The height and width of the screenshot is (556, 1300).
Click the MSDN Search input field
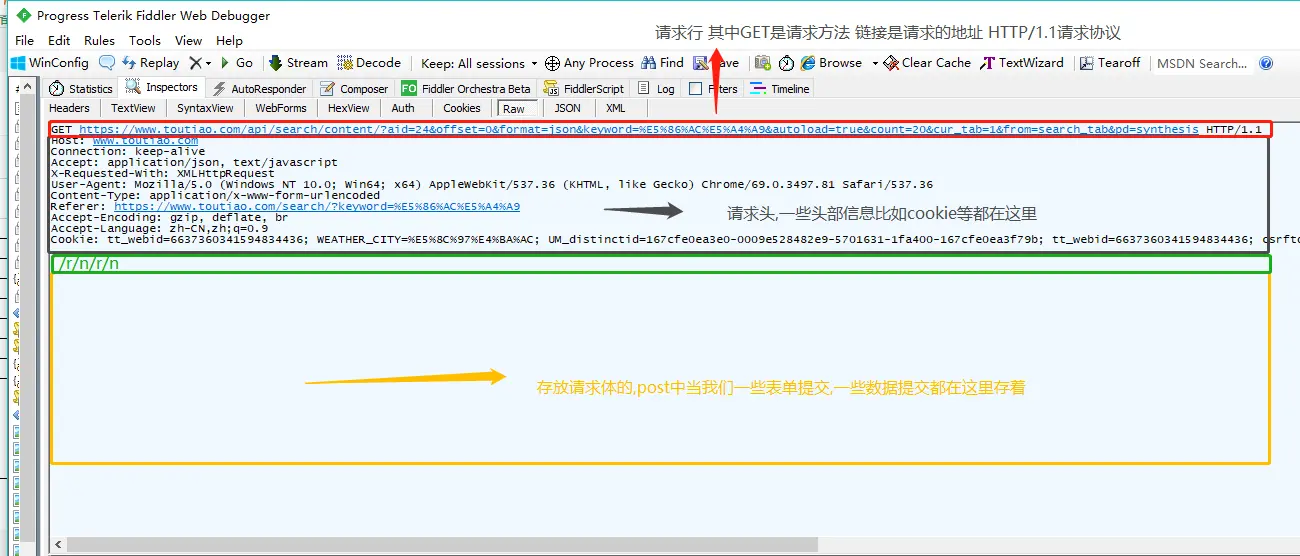[x=1202, y=64]
